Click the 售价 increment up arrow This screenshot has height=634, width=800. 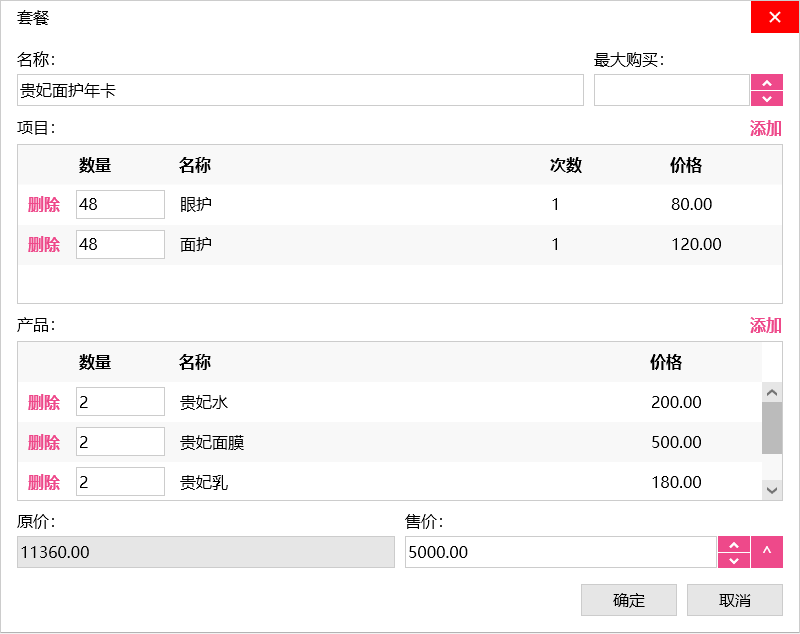[x=734, y=544]
